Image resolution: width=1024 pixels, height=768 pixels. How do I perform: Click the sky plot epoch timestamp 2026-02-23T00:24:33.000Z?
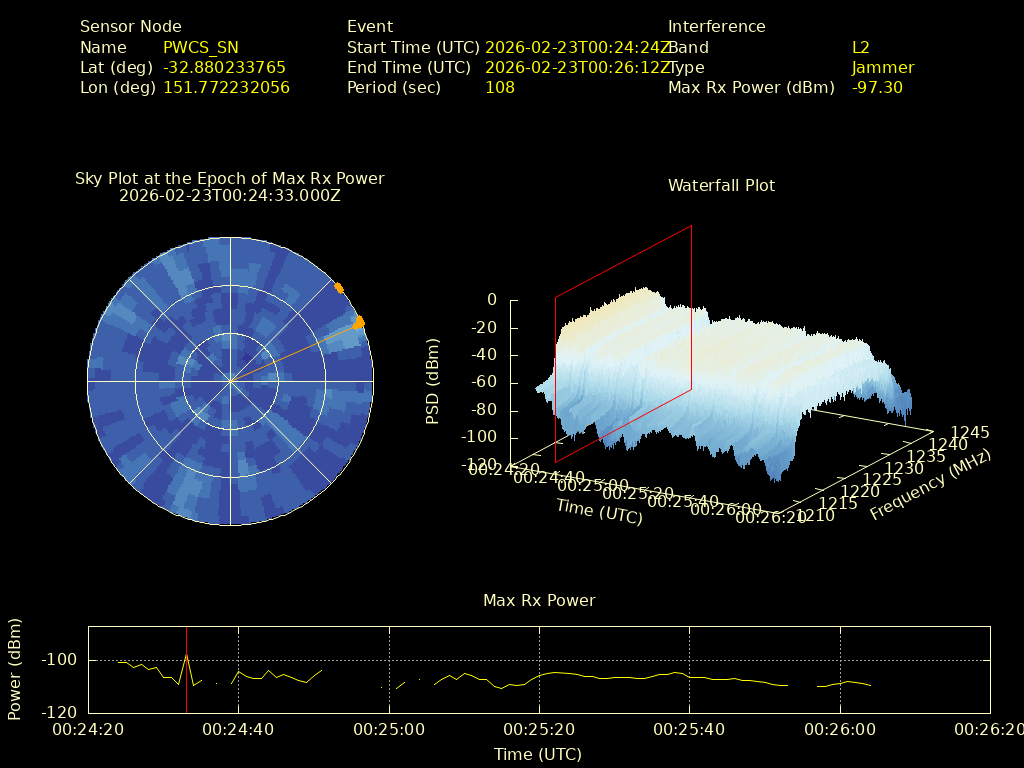pos(230,196)
